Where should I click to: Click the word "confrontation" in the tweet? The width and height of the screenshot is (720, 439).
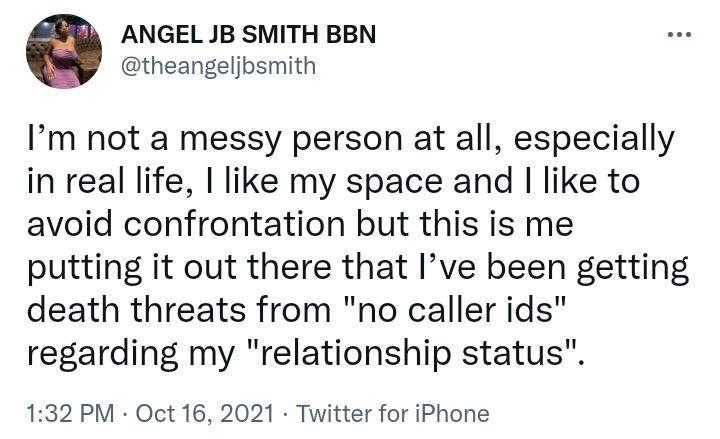(x=235, y=224)
